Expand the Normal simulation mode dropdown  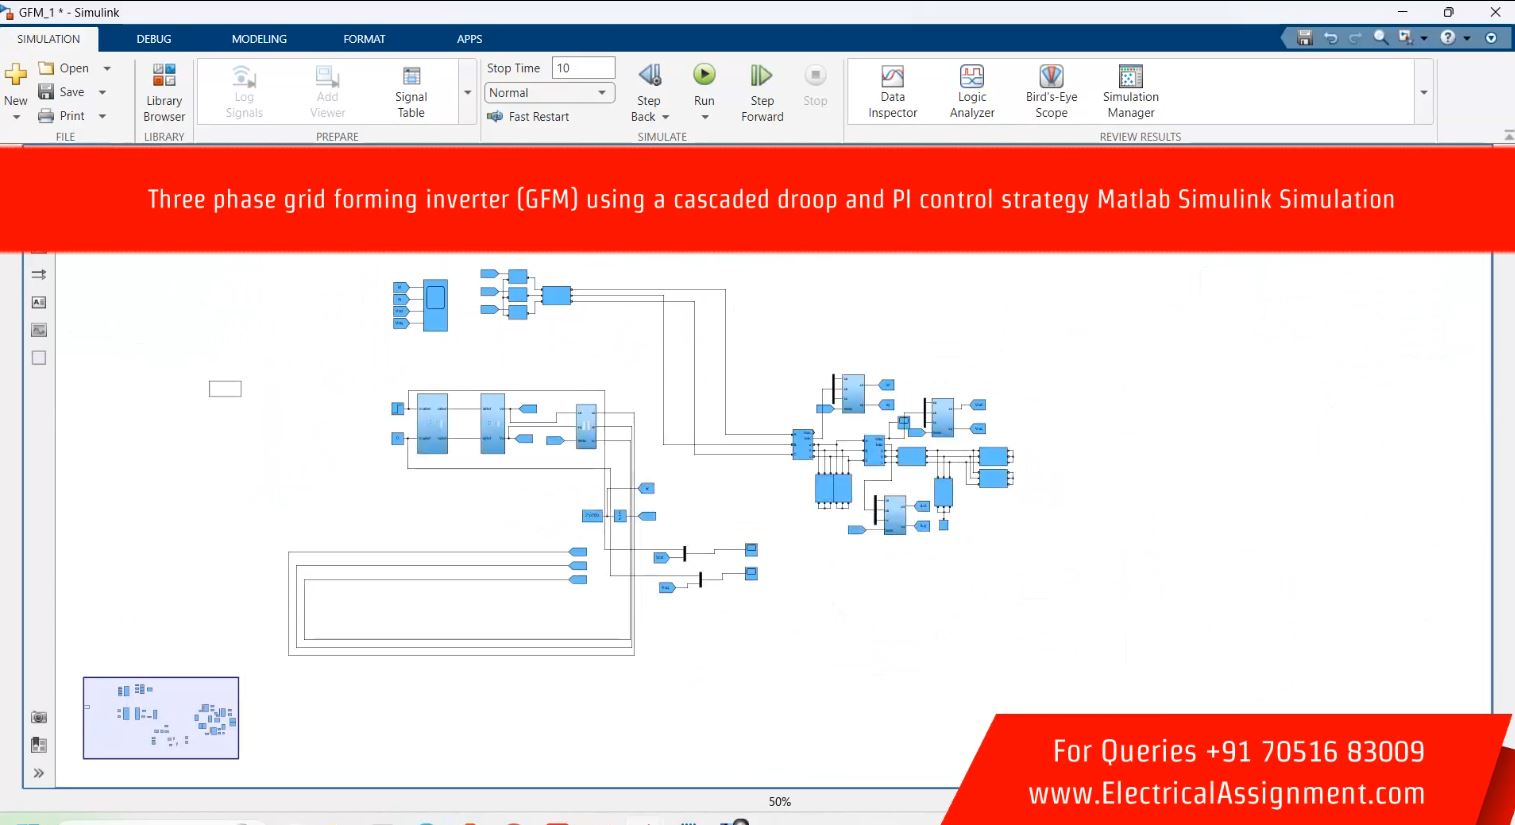(x=602, y=93)
